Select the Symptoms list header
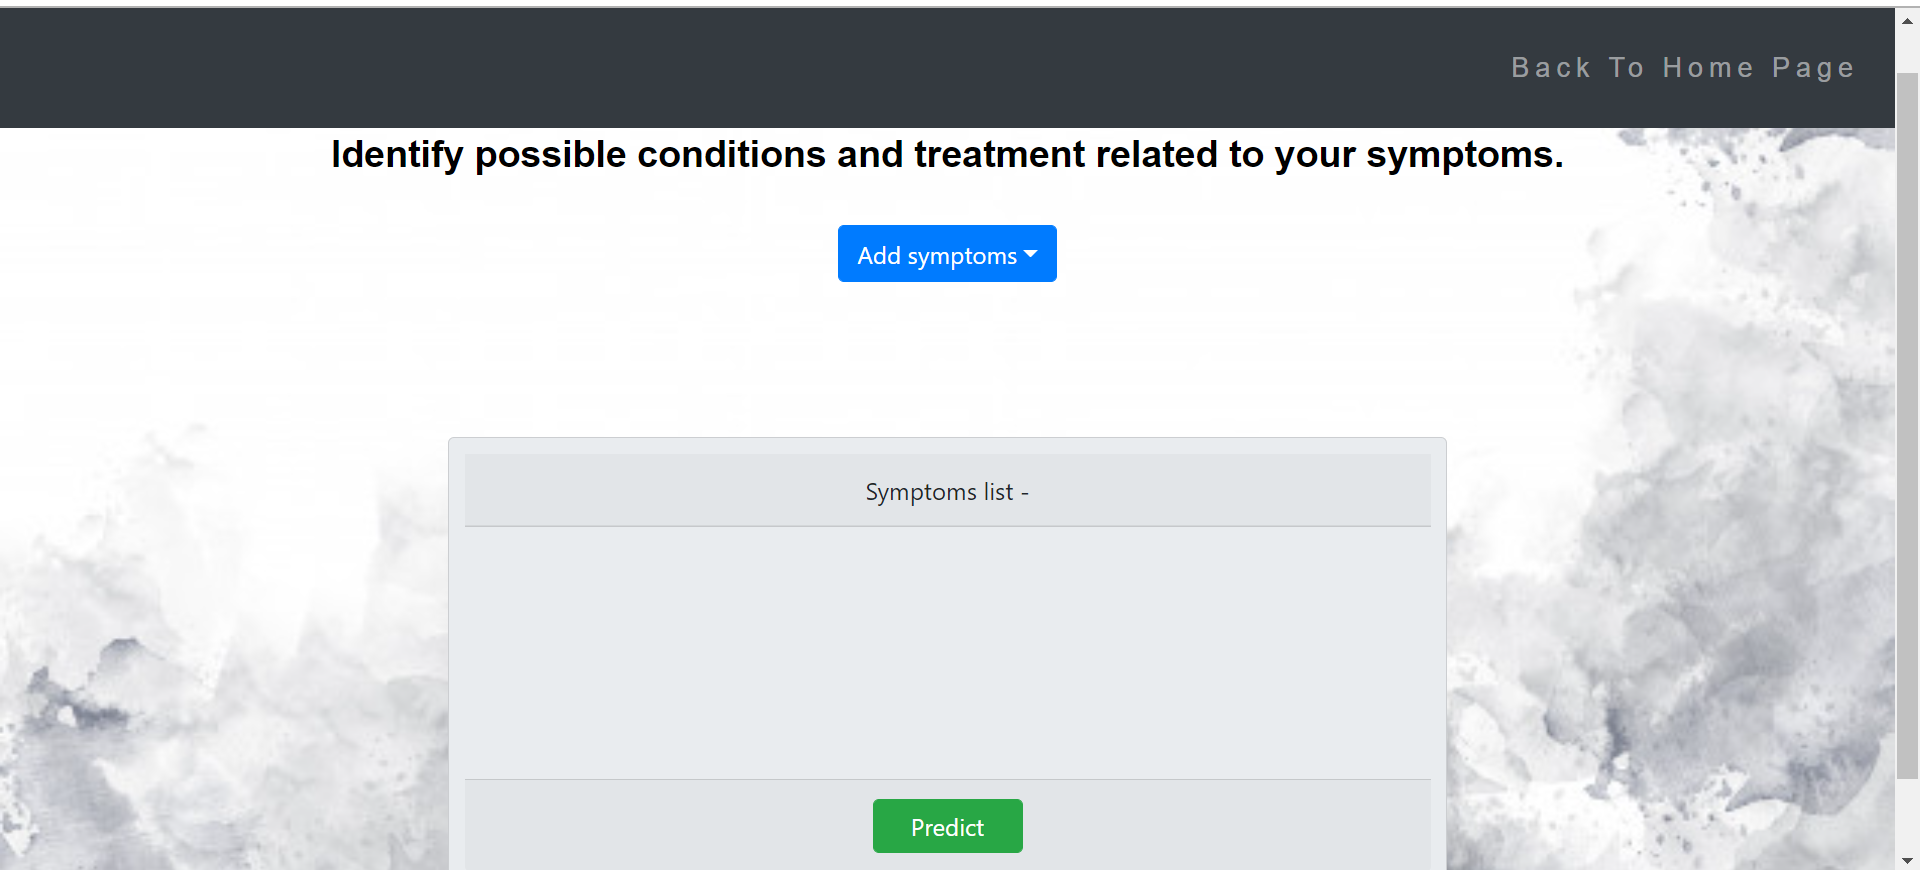This screenshot has width=1920, height=870. pos(947,491)
